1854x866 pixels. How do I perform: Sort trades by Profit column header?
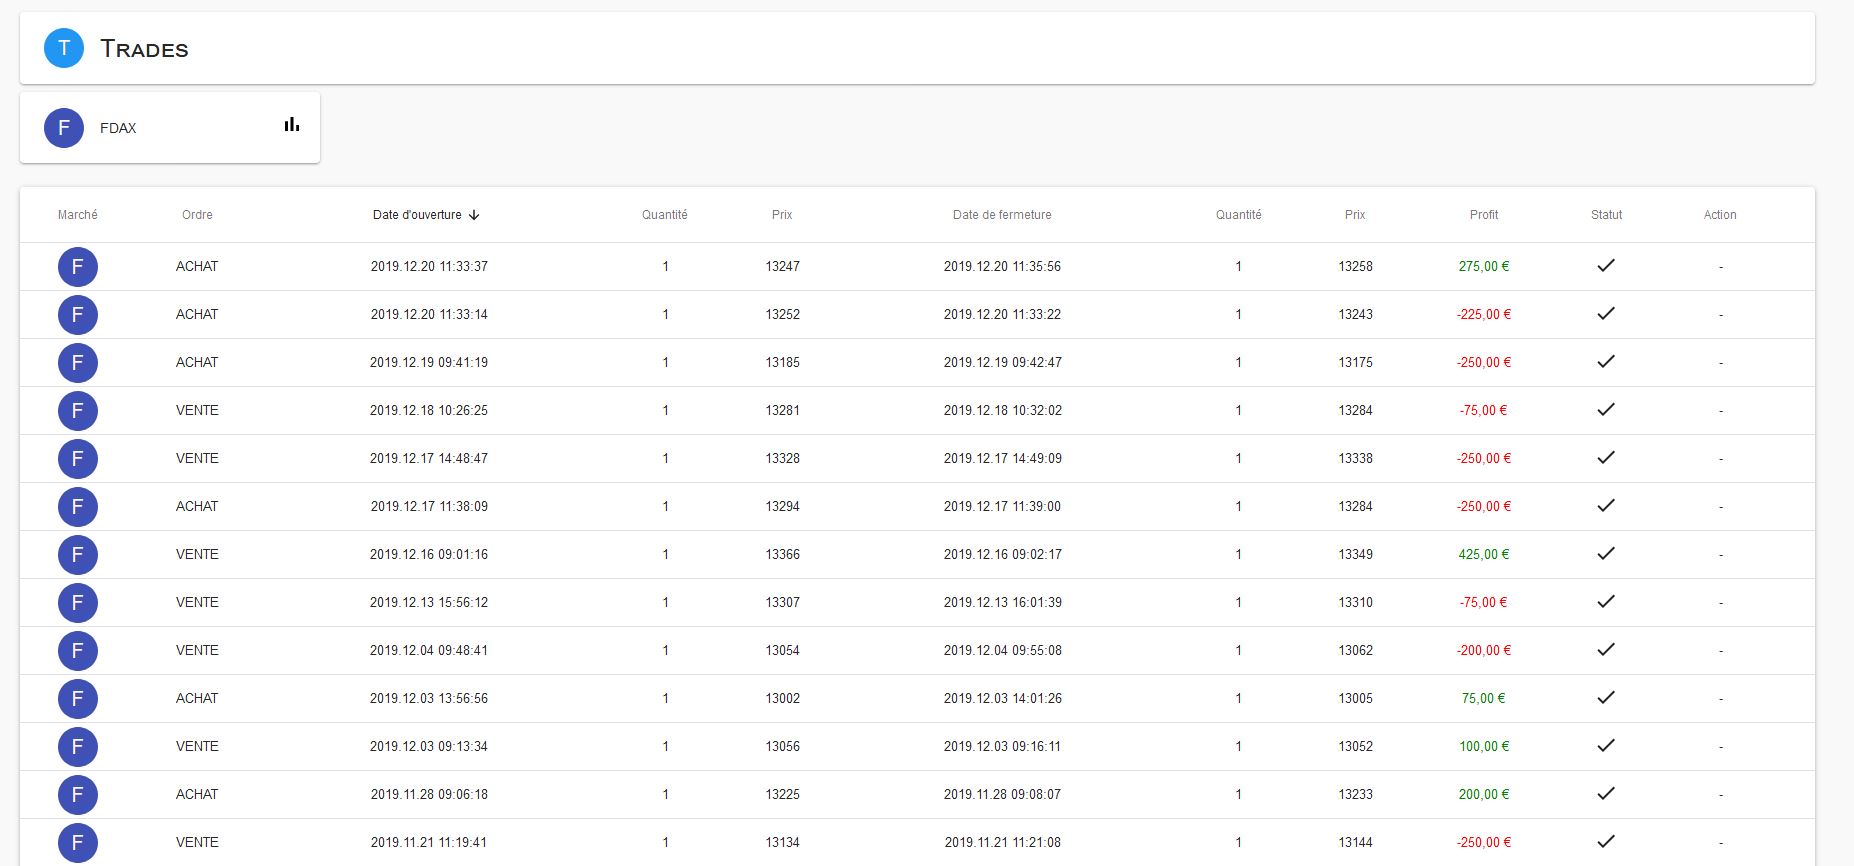tap(1484, 215)
